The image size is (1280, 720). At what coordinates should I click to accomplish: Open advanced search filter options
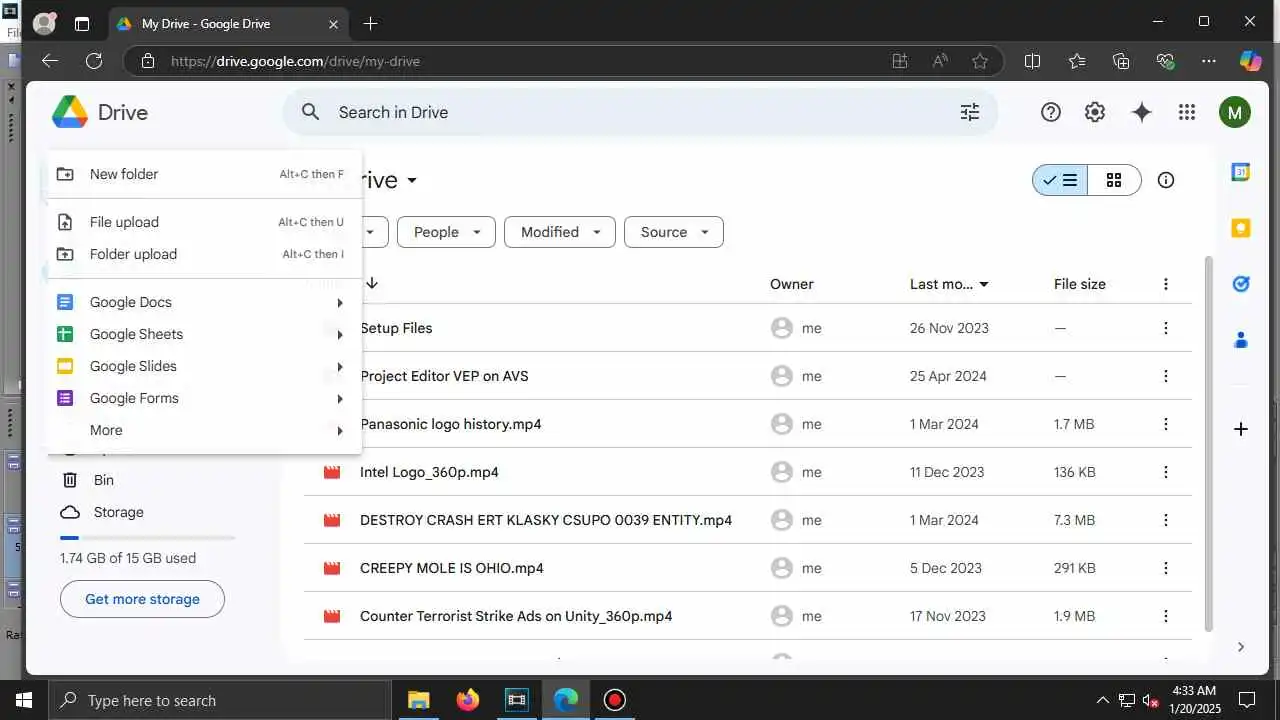tap(969, 112)
